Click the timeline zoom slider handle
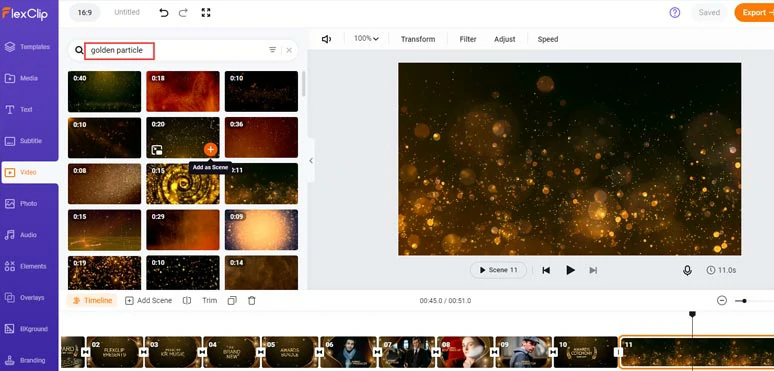The width and height of the screenshot is (774, 371). click(744, 300)
